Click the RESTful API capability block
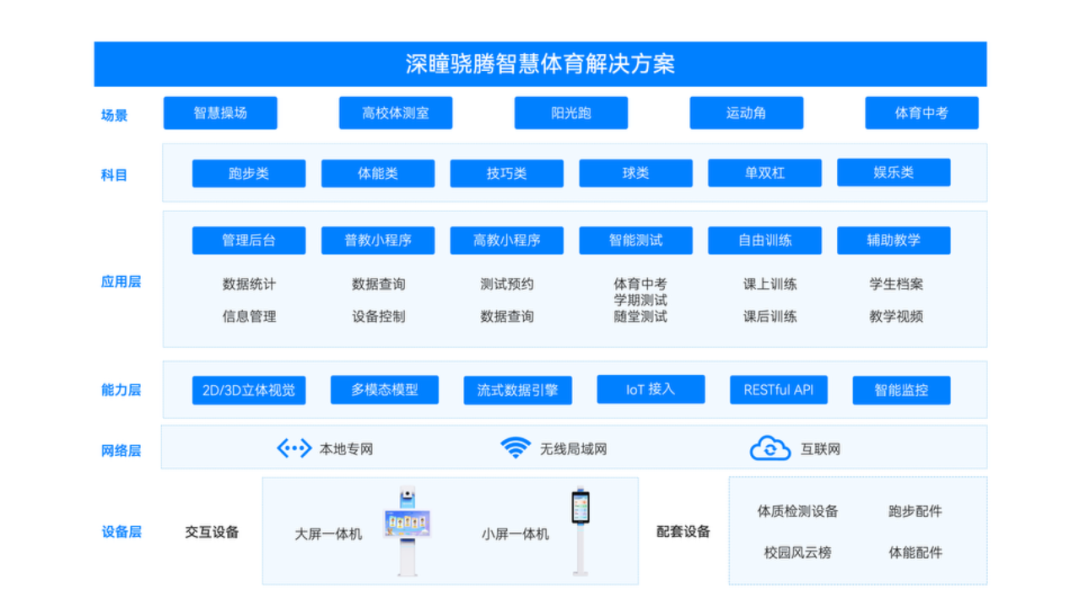This screenshot has width=1080, height=608. pyautogui.click(x=778, y=390)
